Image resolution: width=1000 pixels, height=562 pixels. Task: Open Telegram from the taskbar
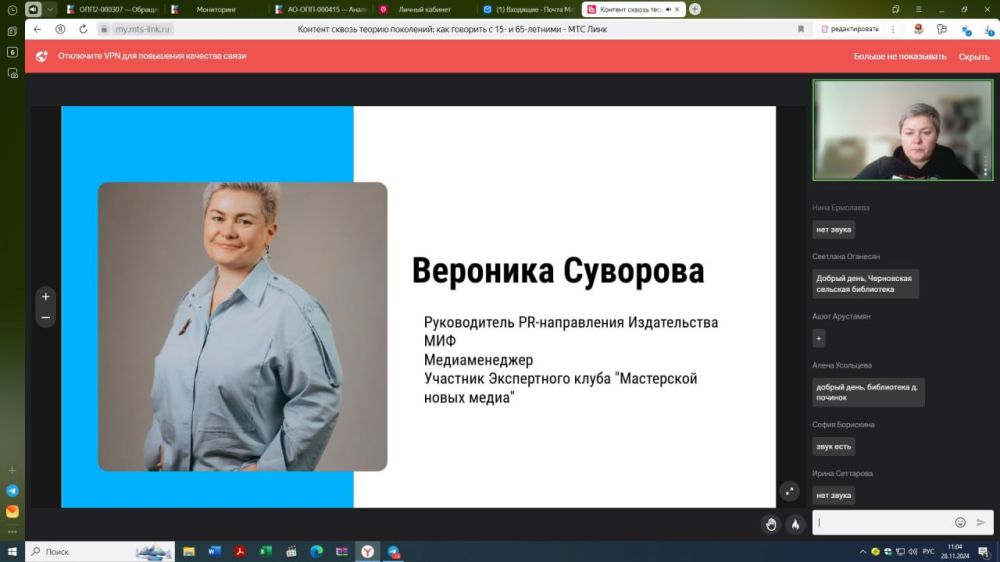(x=393, y=552)
